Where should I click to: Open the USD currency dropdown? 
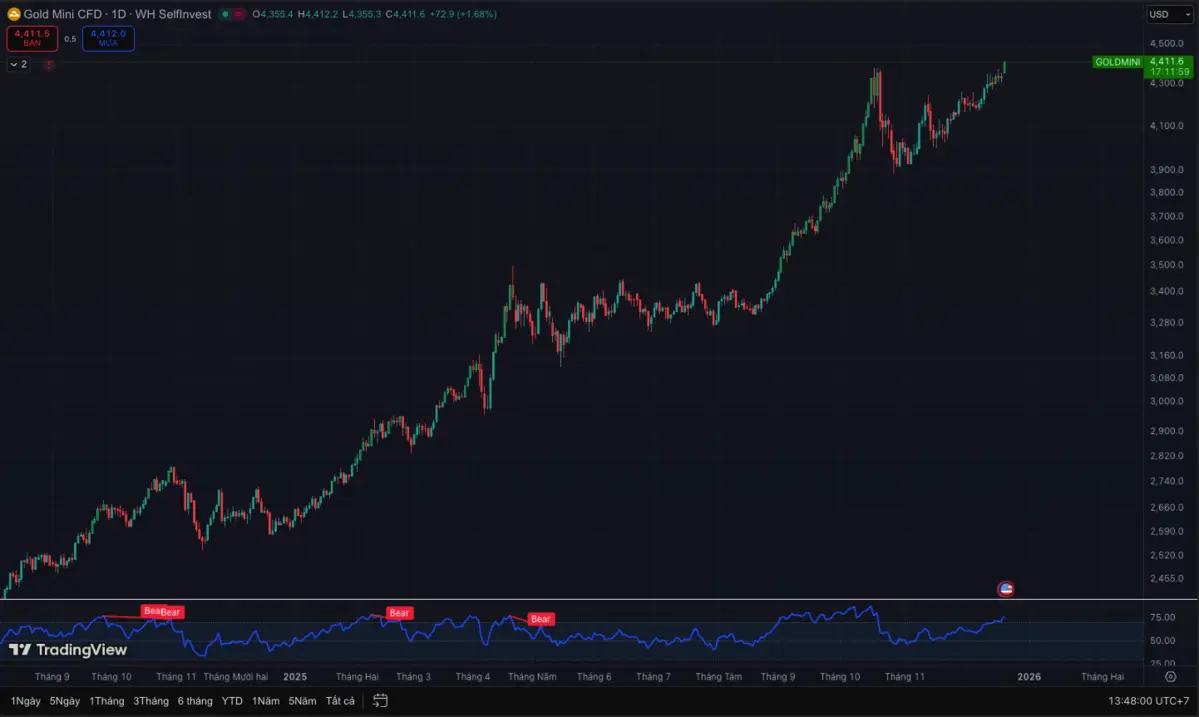point(1169,14)
